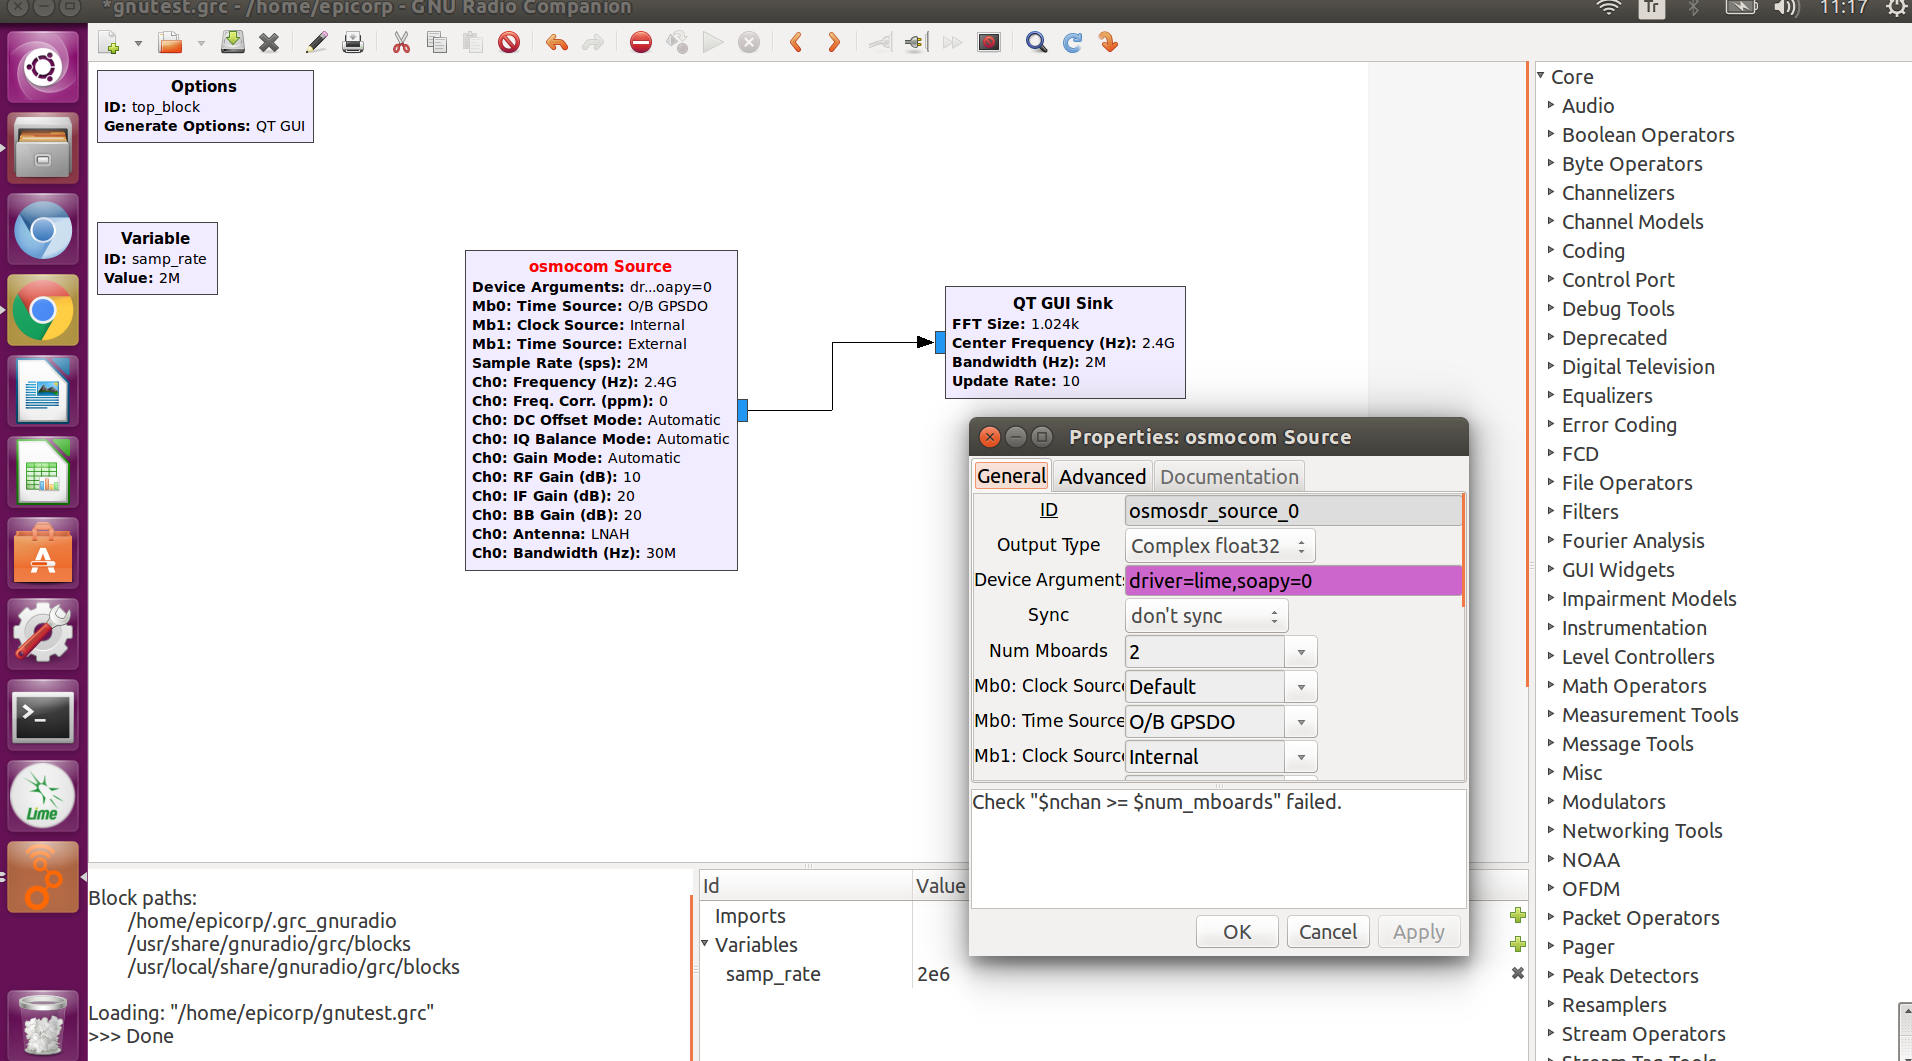Click the Device Arguments input field
Viewport: 1912px width, 1061px height.
click(x=1292, y=581)
